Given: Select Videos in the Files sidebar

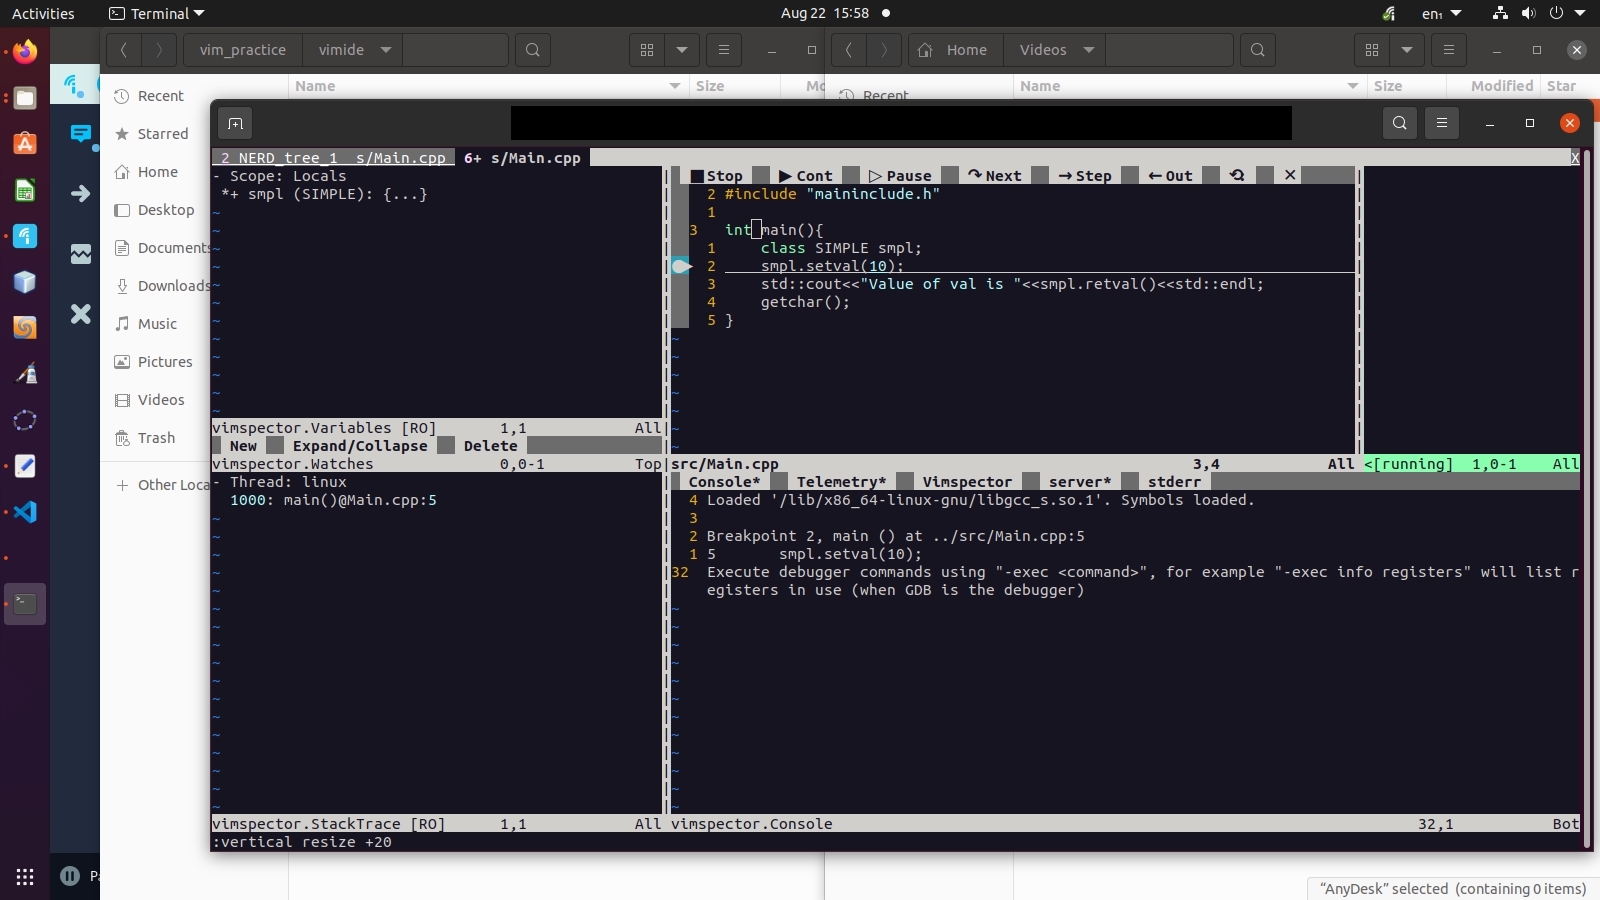Looking at the screenshot, I should click(158, 399).
